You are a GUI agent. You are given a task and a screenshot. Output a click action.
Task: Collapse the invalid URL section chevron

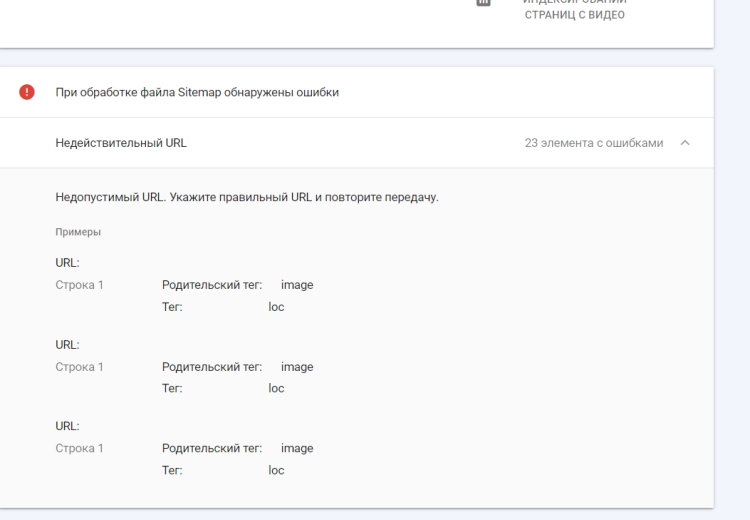685,143
